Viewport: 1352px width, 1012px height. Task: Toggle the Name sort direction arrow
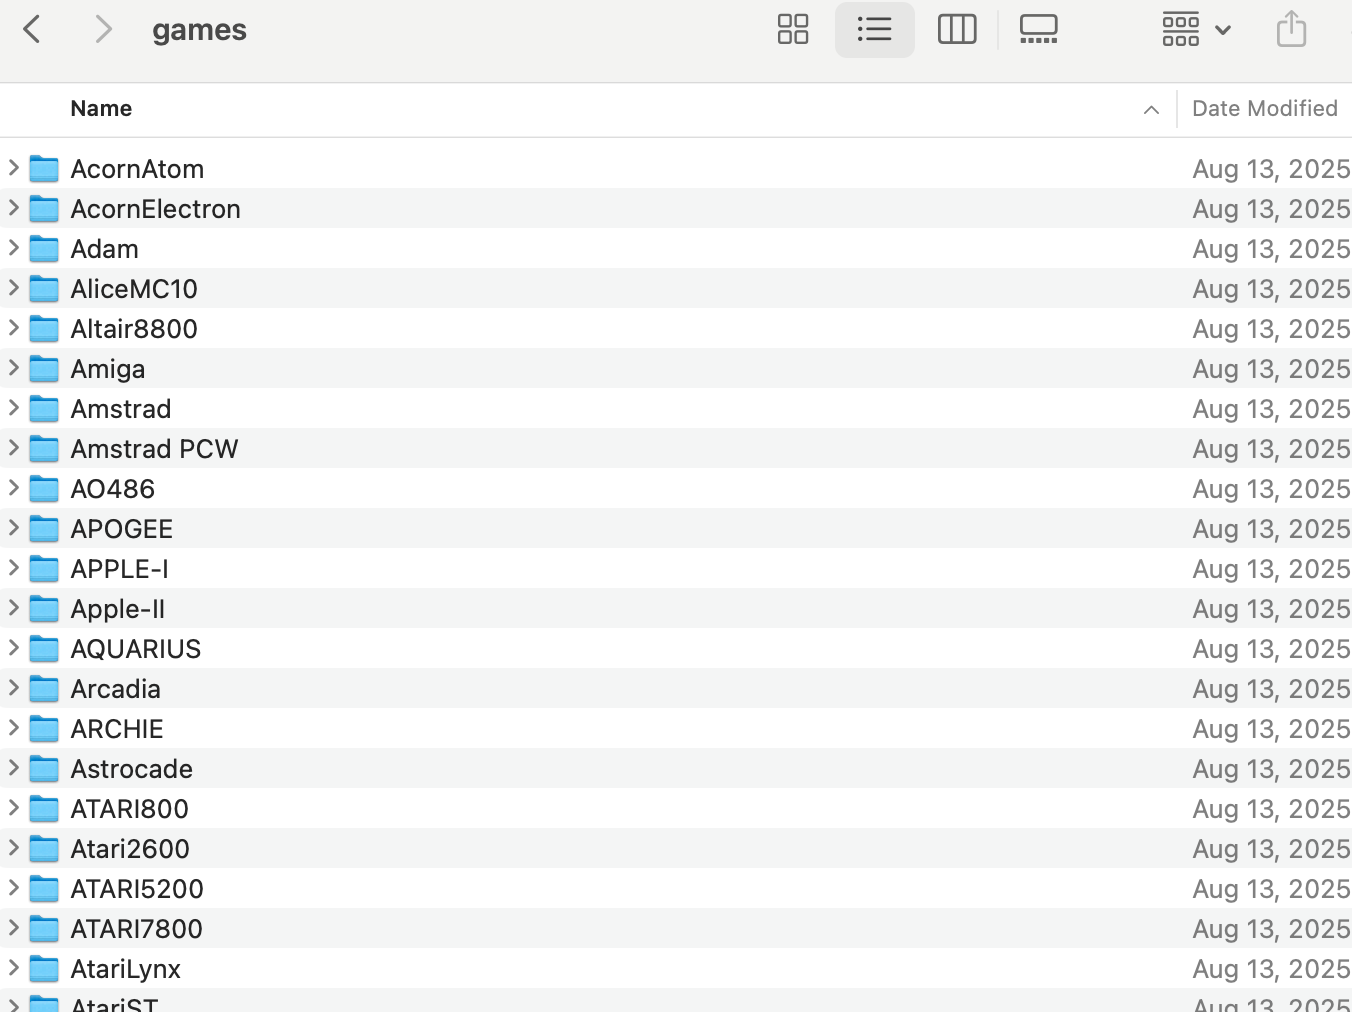click(1151, 110)
